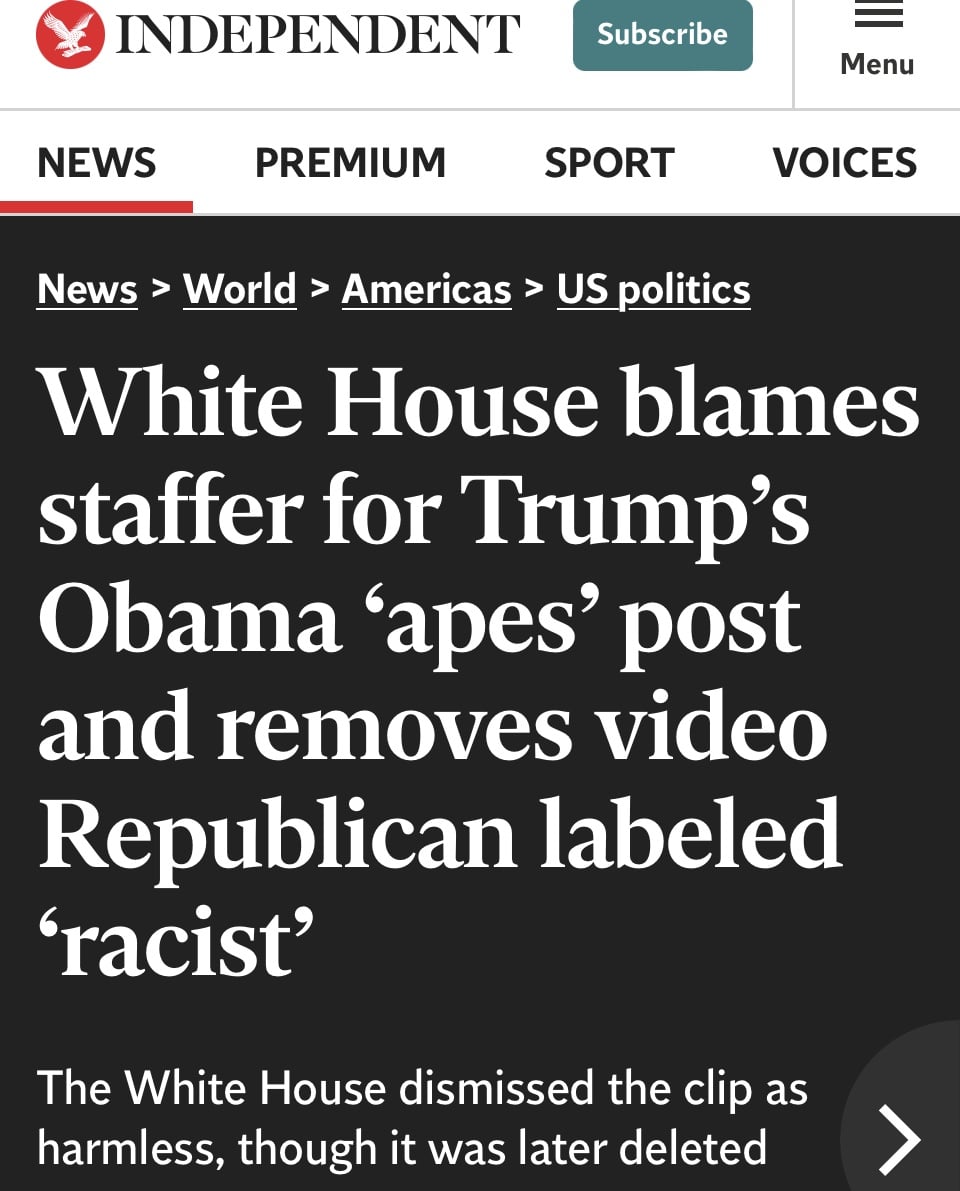Click the INDEPENDENT wordmark logo
The width and height of the screenshot is (960, 1191).
click(317, 35)
